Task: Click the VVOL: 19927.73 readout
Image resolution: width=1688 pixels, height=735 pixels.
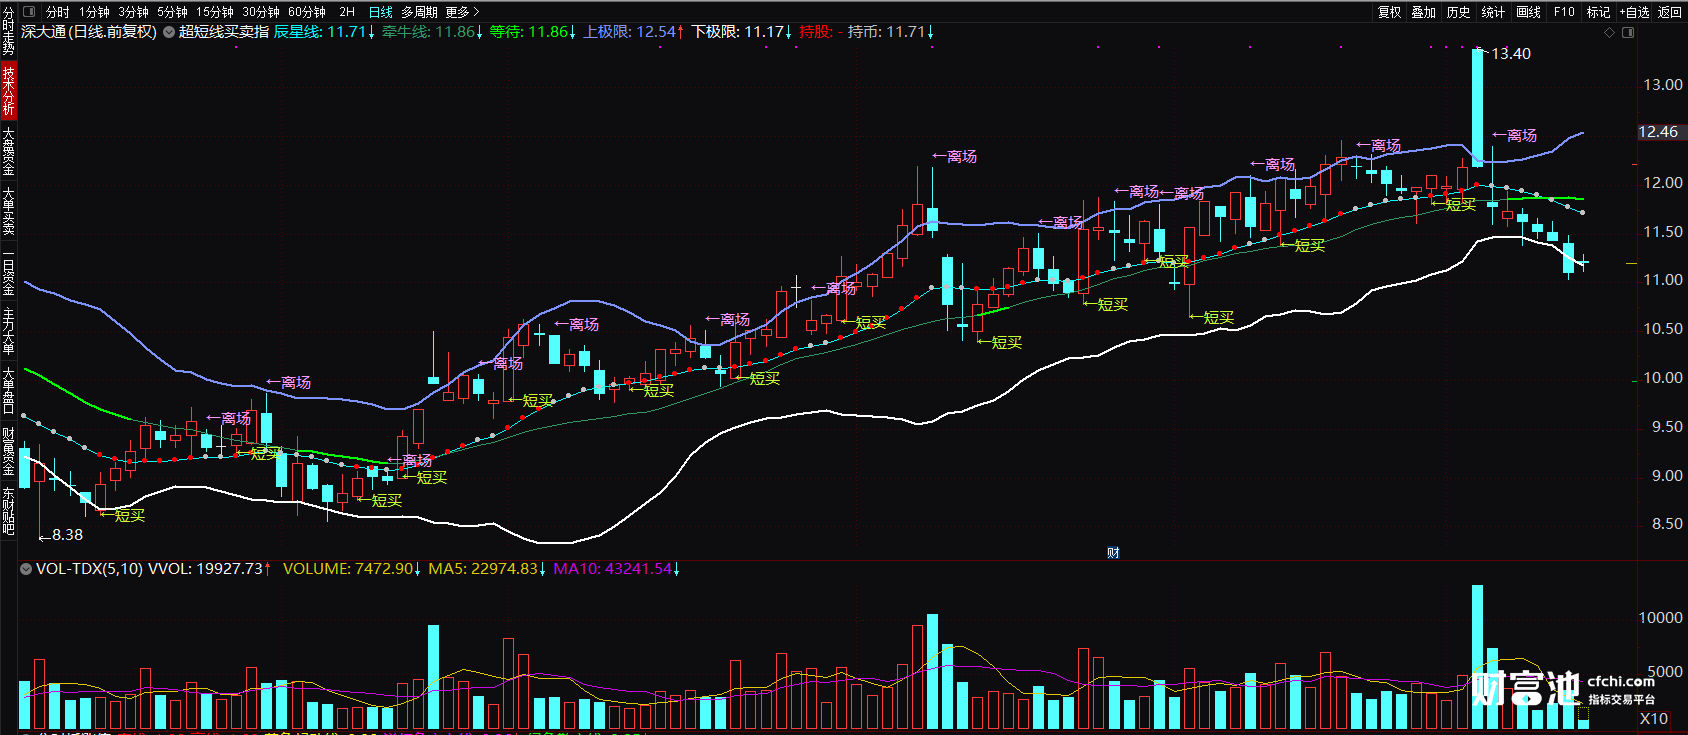Action: (x=209, y=569)
